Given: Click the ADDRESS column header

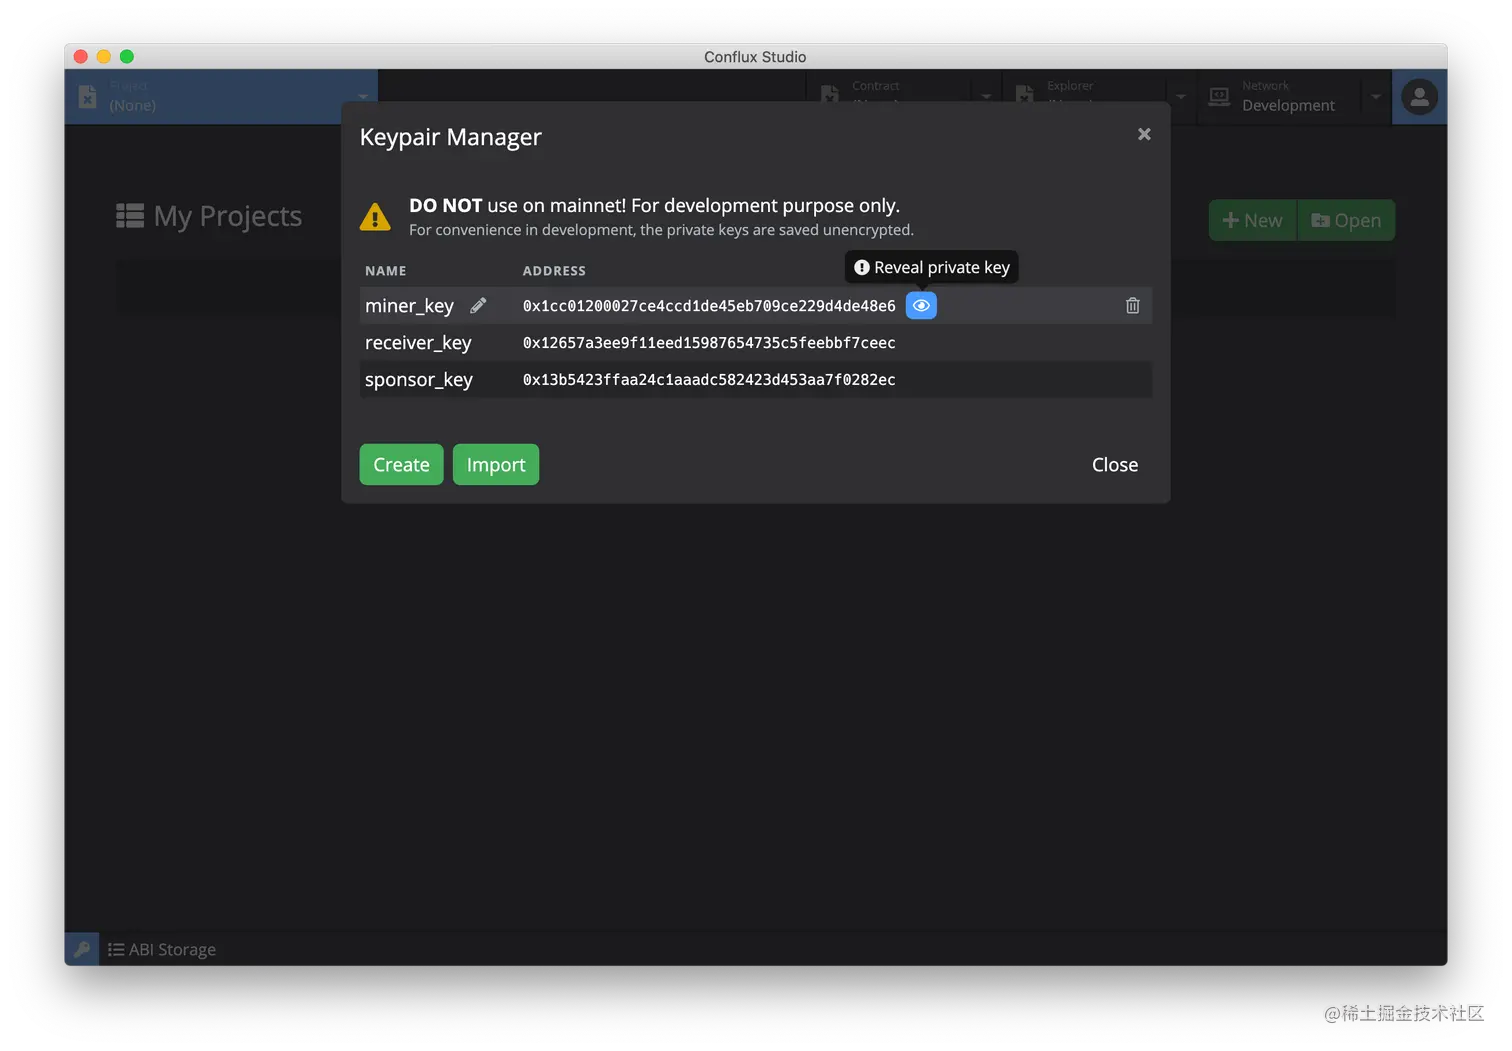Looking at the screenshot, I should [x=554, y=271].
